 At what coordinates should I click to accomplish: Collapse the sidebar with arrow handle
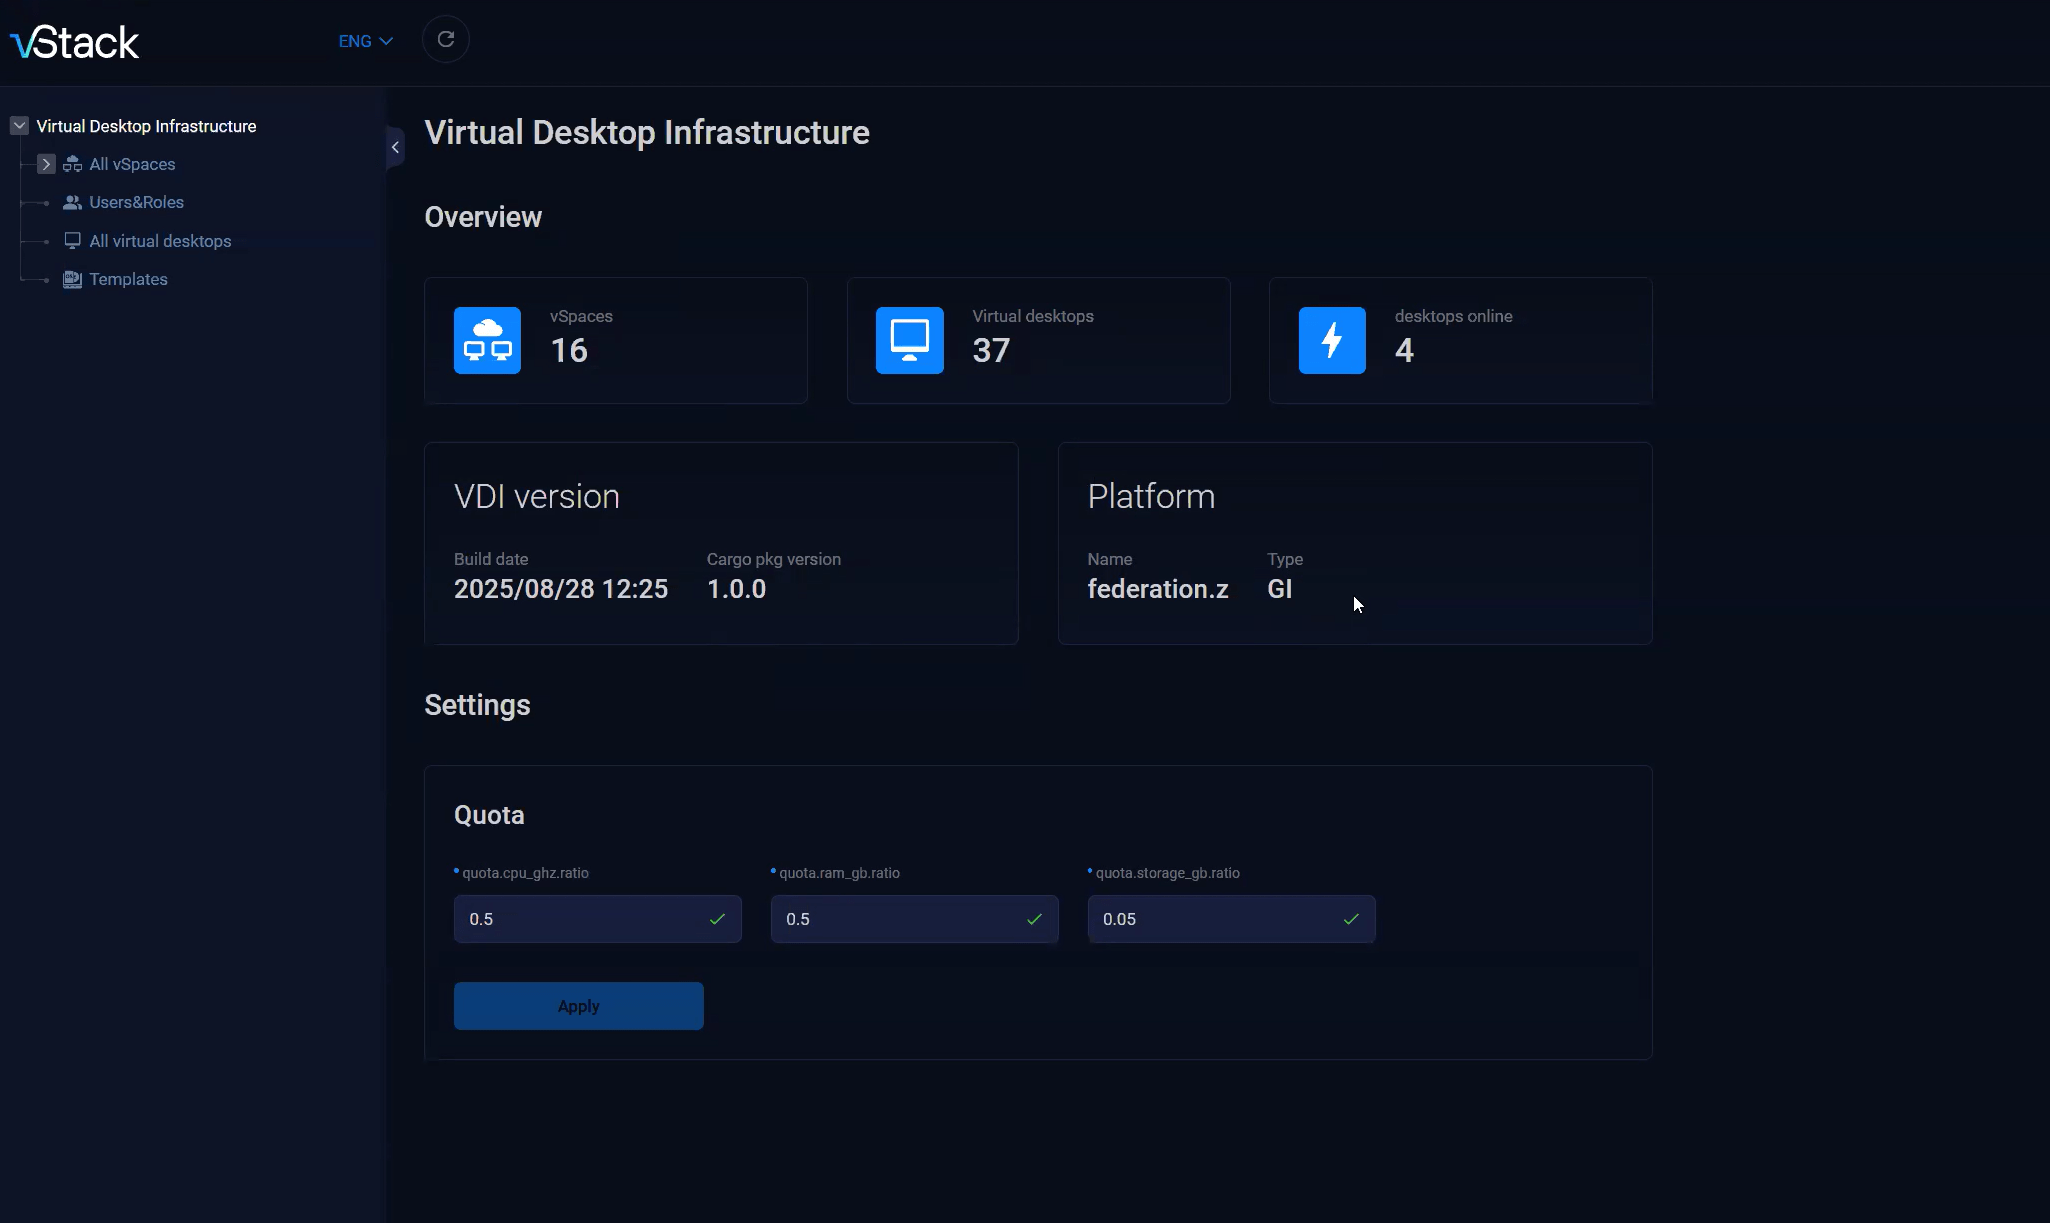tap(395, 147)
